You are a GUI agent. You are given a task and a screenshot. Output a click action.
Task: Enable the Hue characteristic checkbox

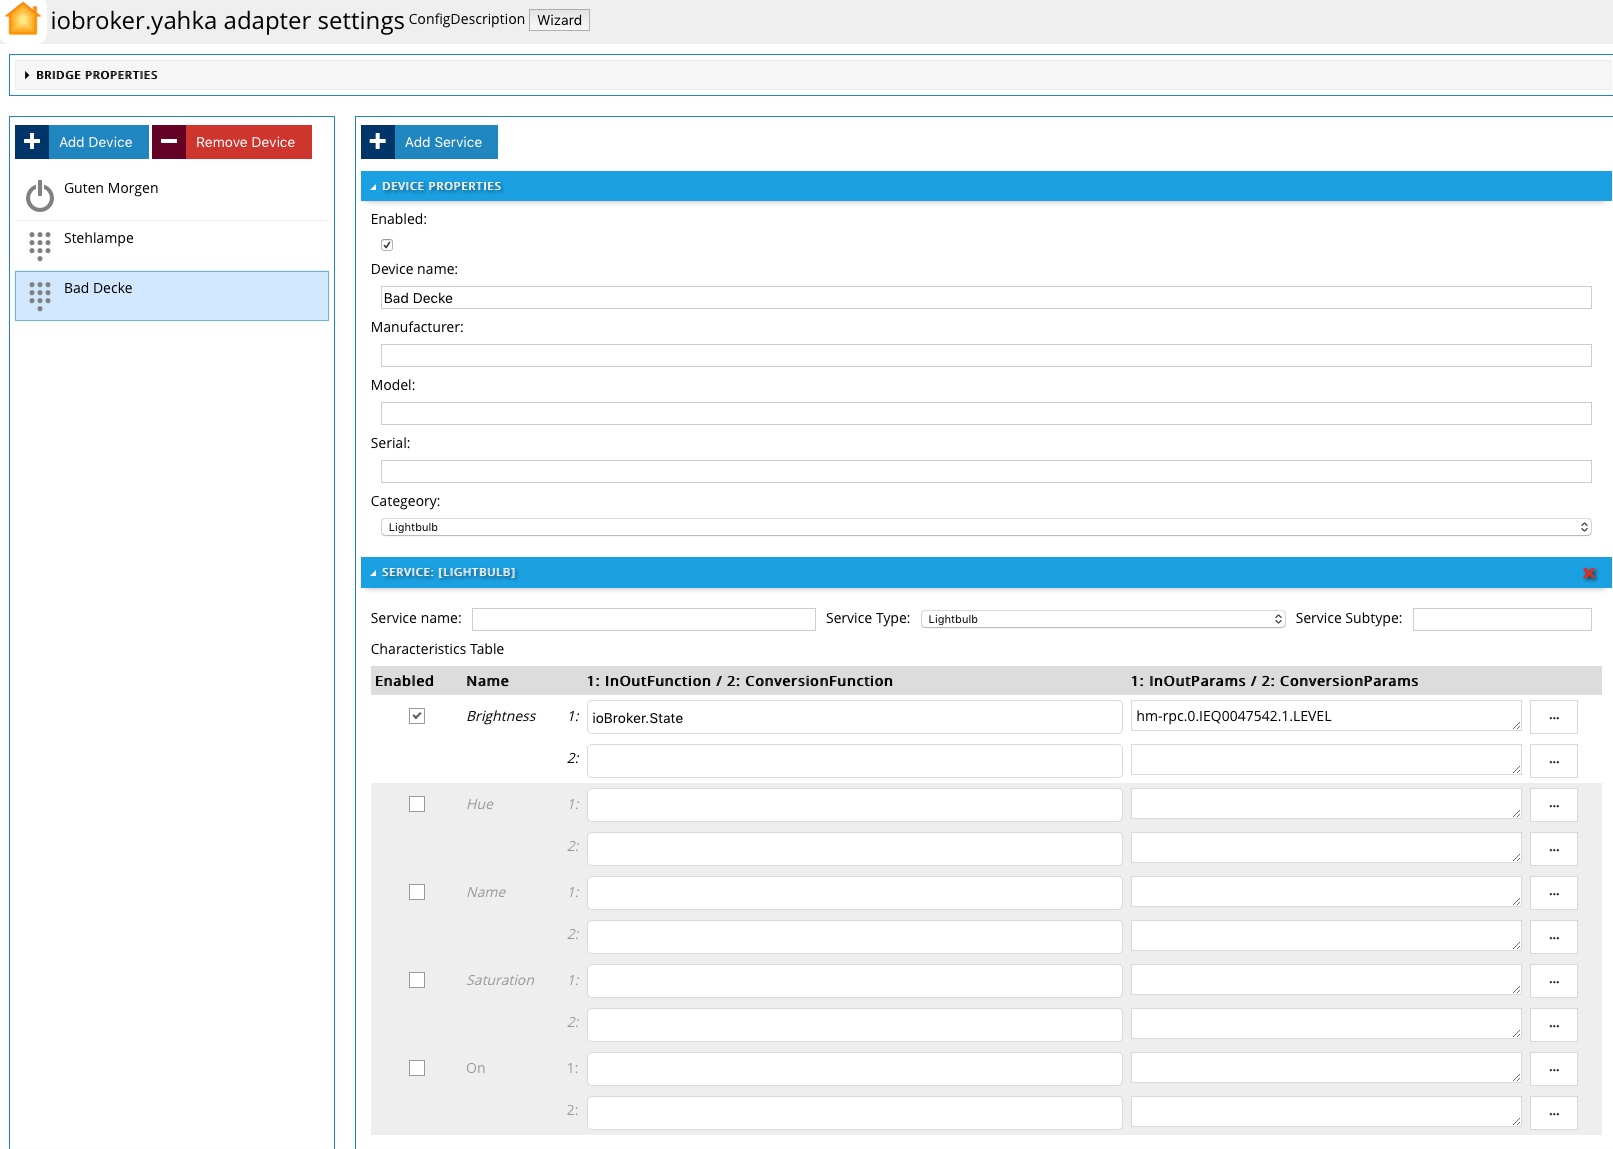point(417,804)
